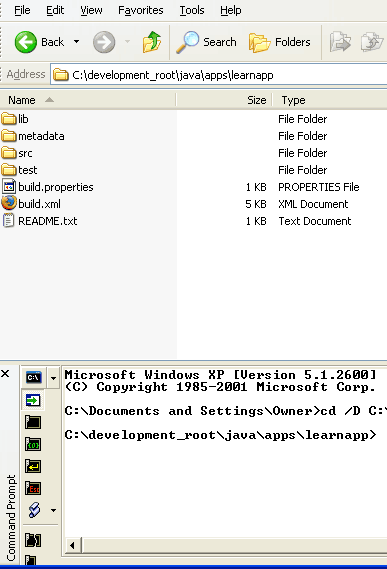Open dropdown next to C:\ console icon
Screen dimensions: 387x569
pyautogui.click(x=54, y=378)
